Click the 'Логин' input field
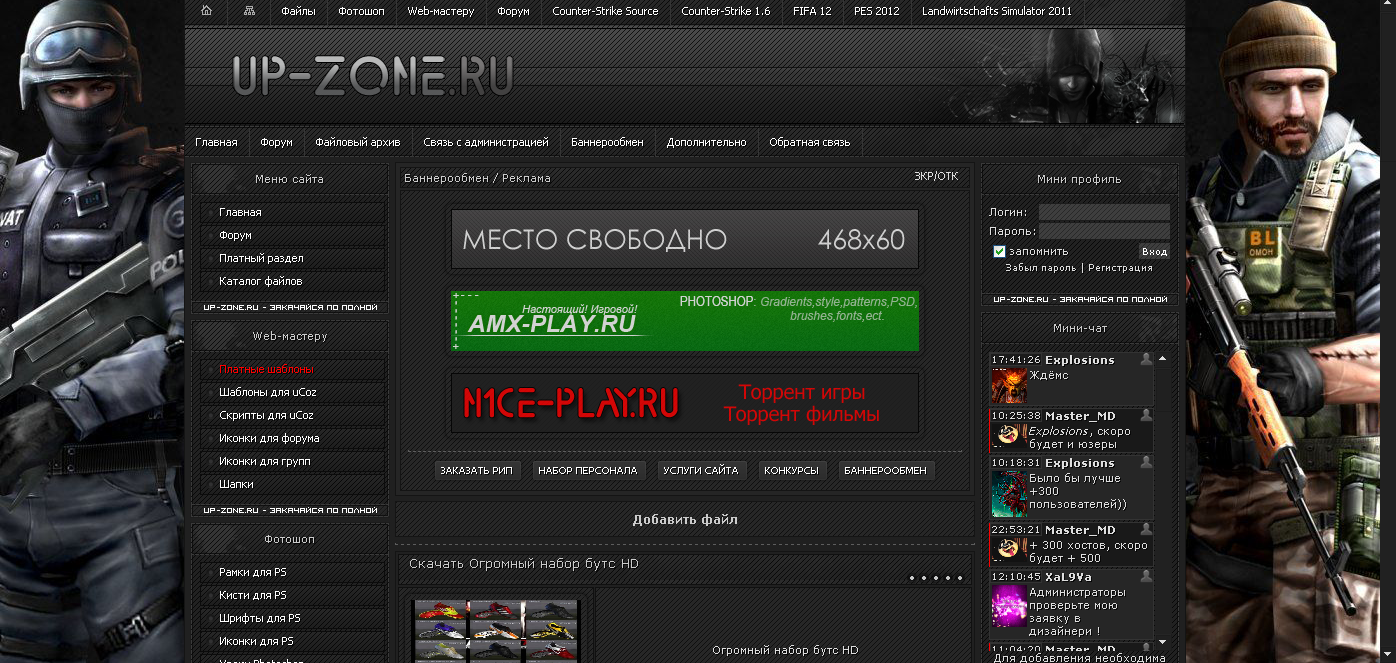Viewport: 1396px width, 663px height. pos(1104,212)
